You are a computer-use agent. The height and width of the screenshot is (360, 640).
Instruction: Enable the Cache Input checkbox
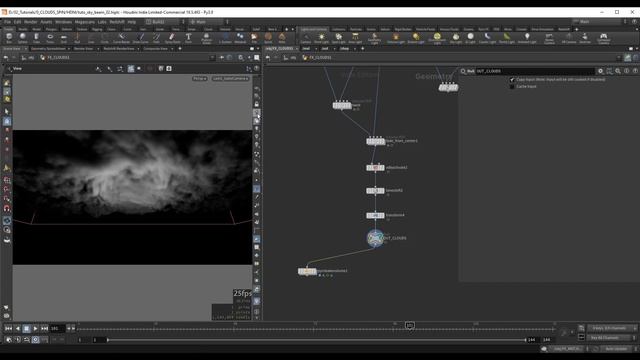[x=512, y=87]
